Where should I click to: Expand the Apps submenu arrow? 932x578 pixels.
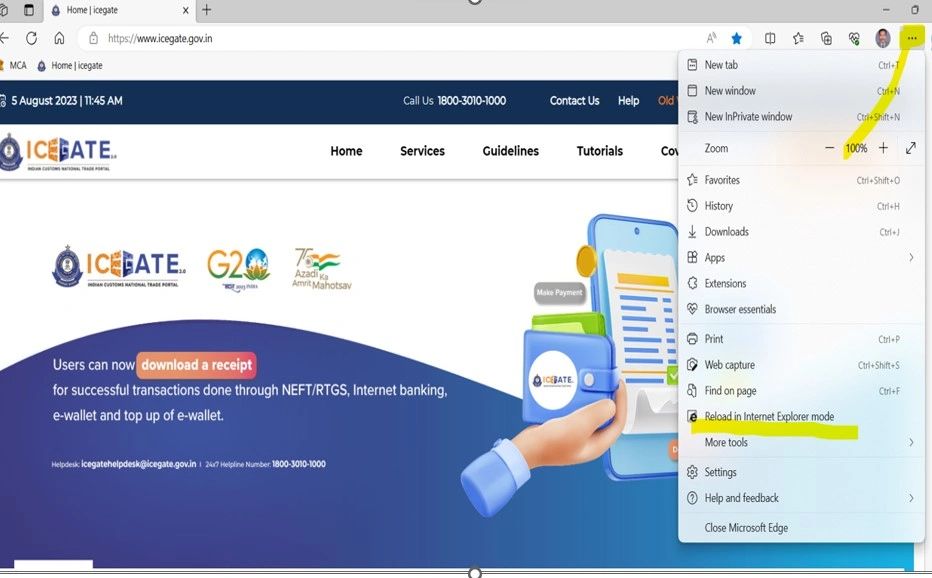click(911, 257)
